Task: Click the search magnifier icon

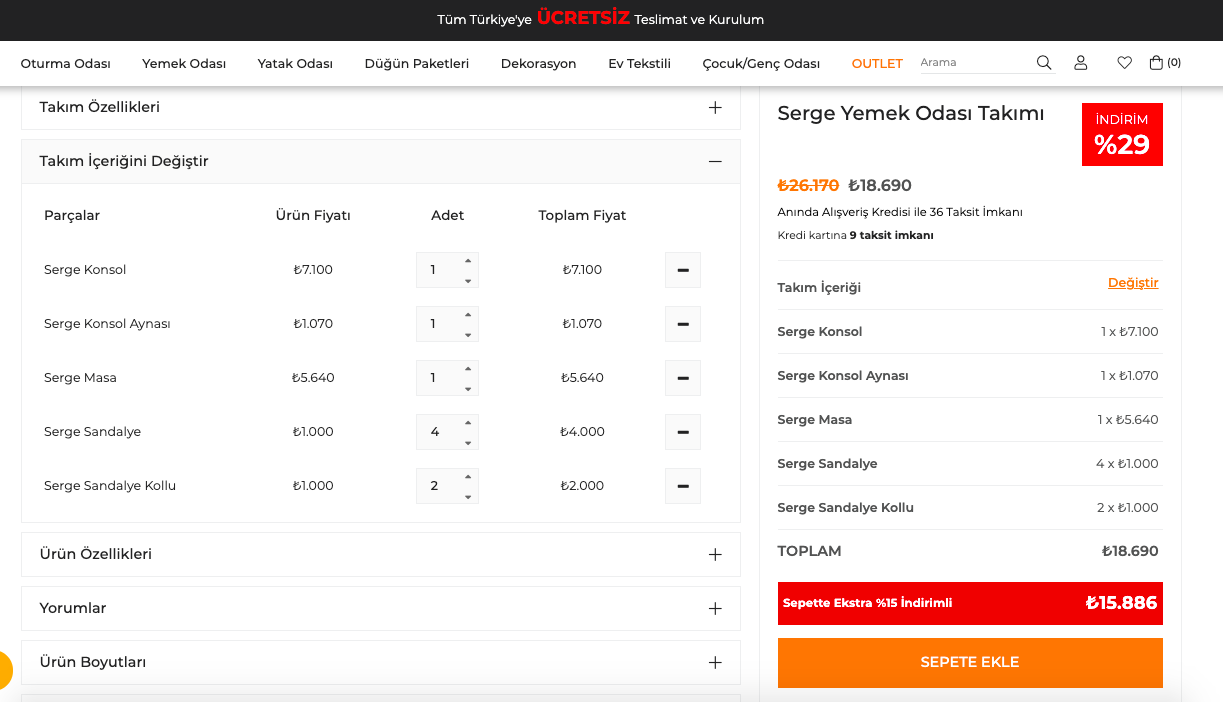Action: point(1044,63)
